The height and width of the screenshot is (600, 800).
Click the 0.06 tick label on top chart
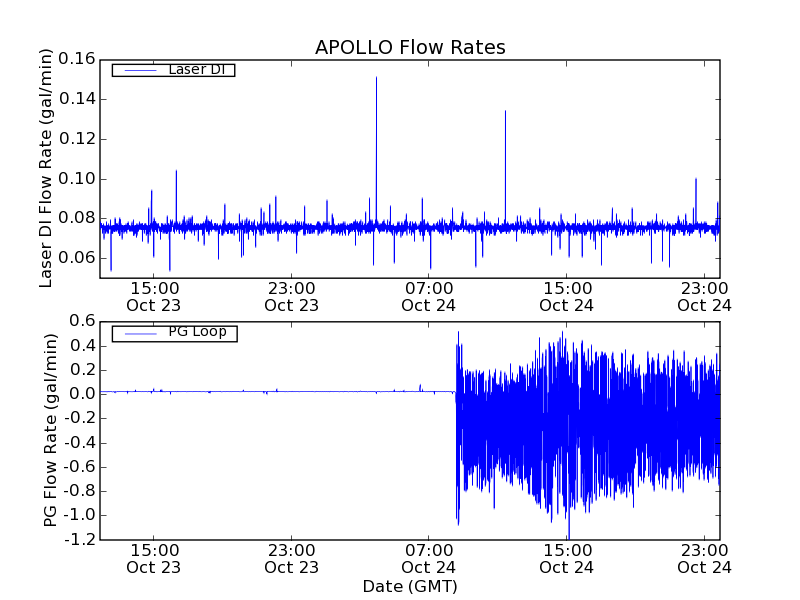coord(77,258)
